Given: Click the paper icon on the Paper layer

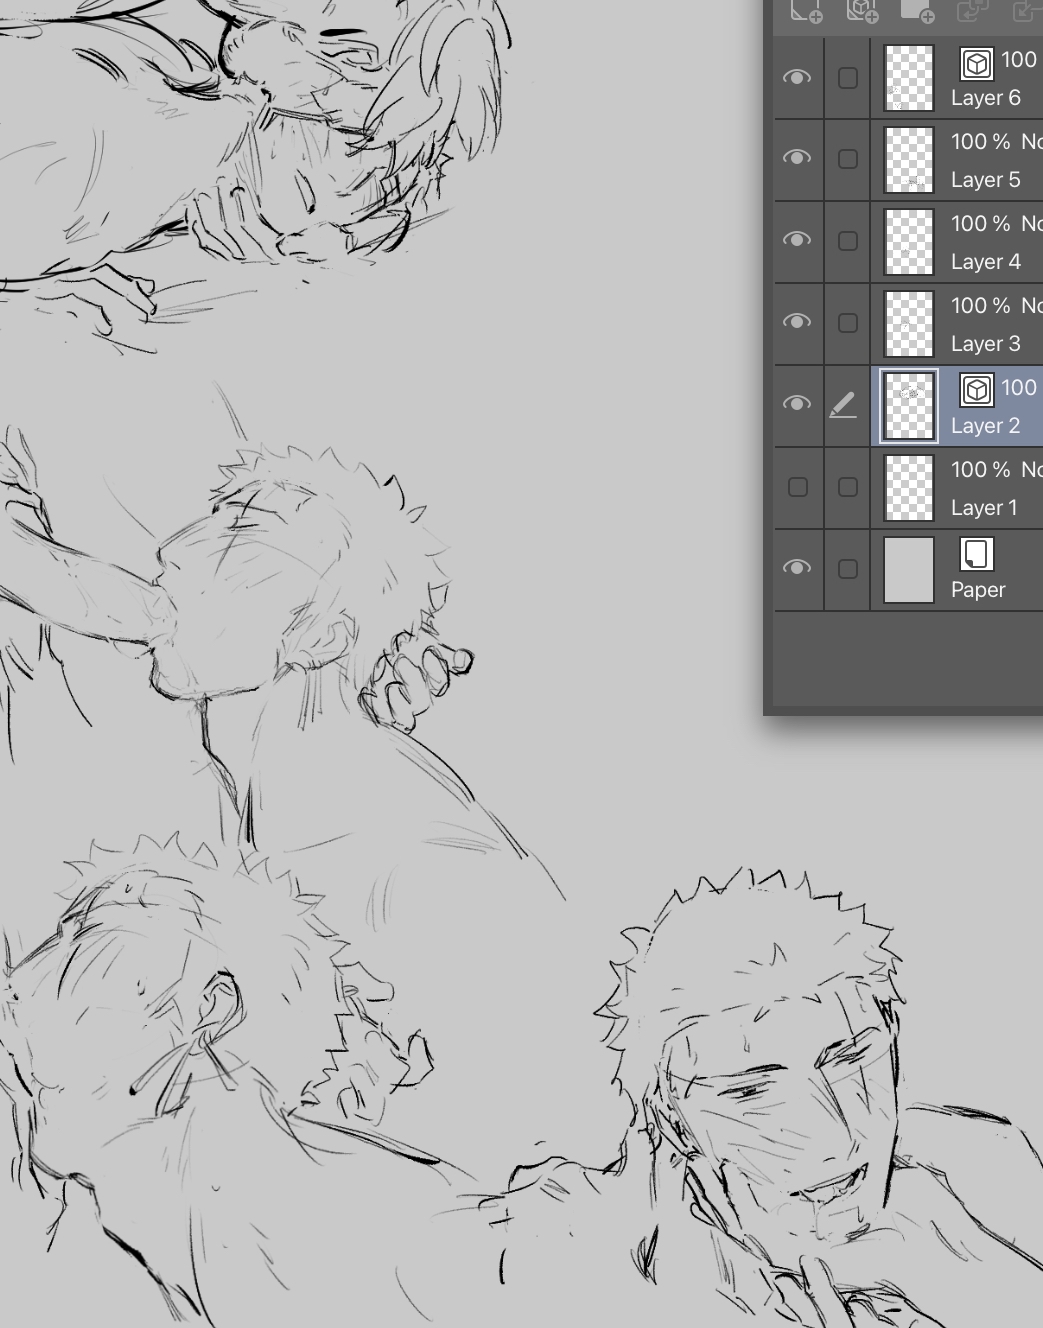Looking at the screenshot, I should (976, 554).
